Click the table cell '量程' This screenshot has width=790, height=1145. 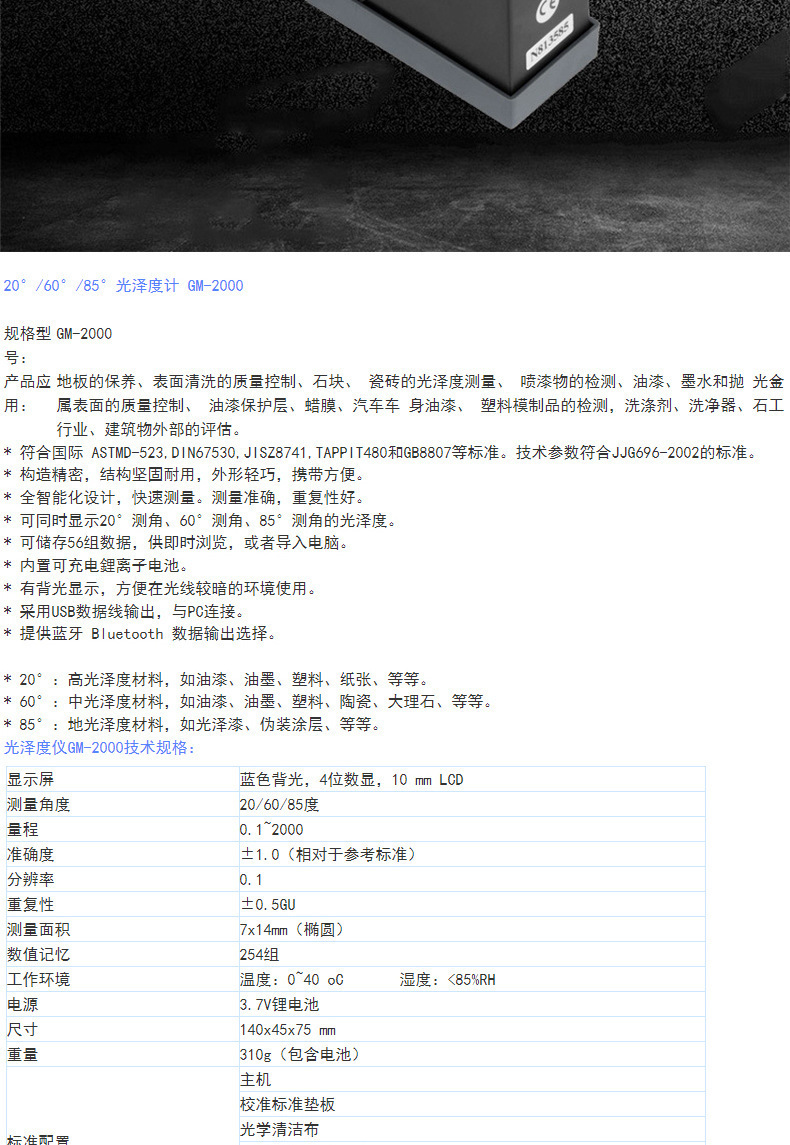(123, 830)
